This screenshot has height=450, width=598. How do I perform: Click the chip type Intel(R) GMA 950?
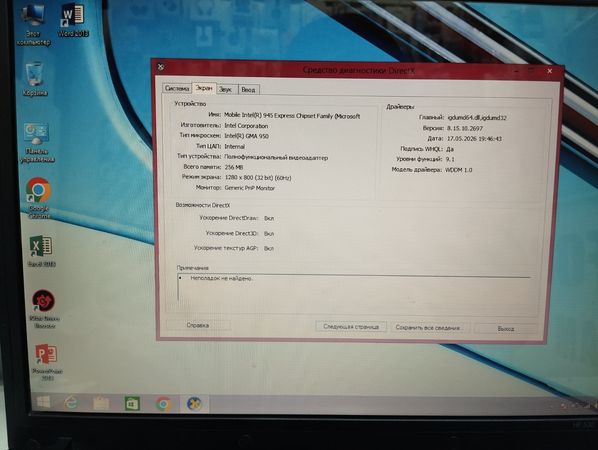point(246,136)
